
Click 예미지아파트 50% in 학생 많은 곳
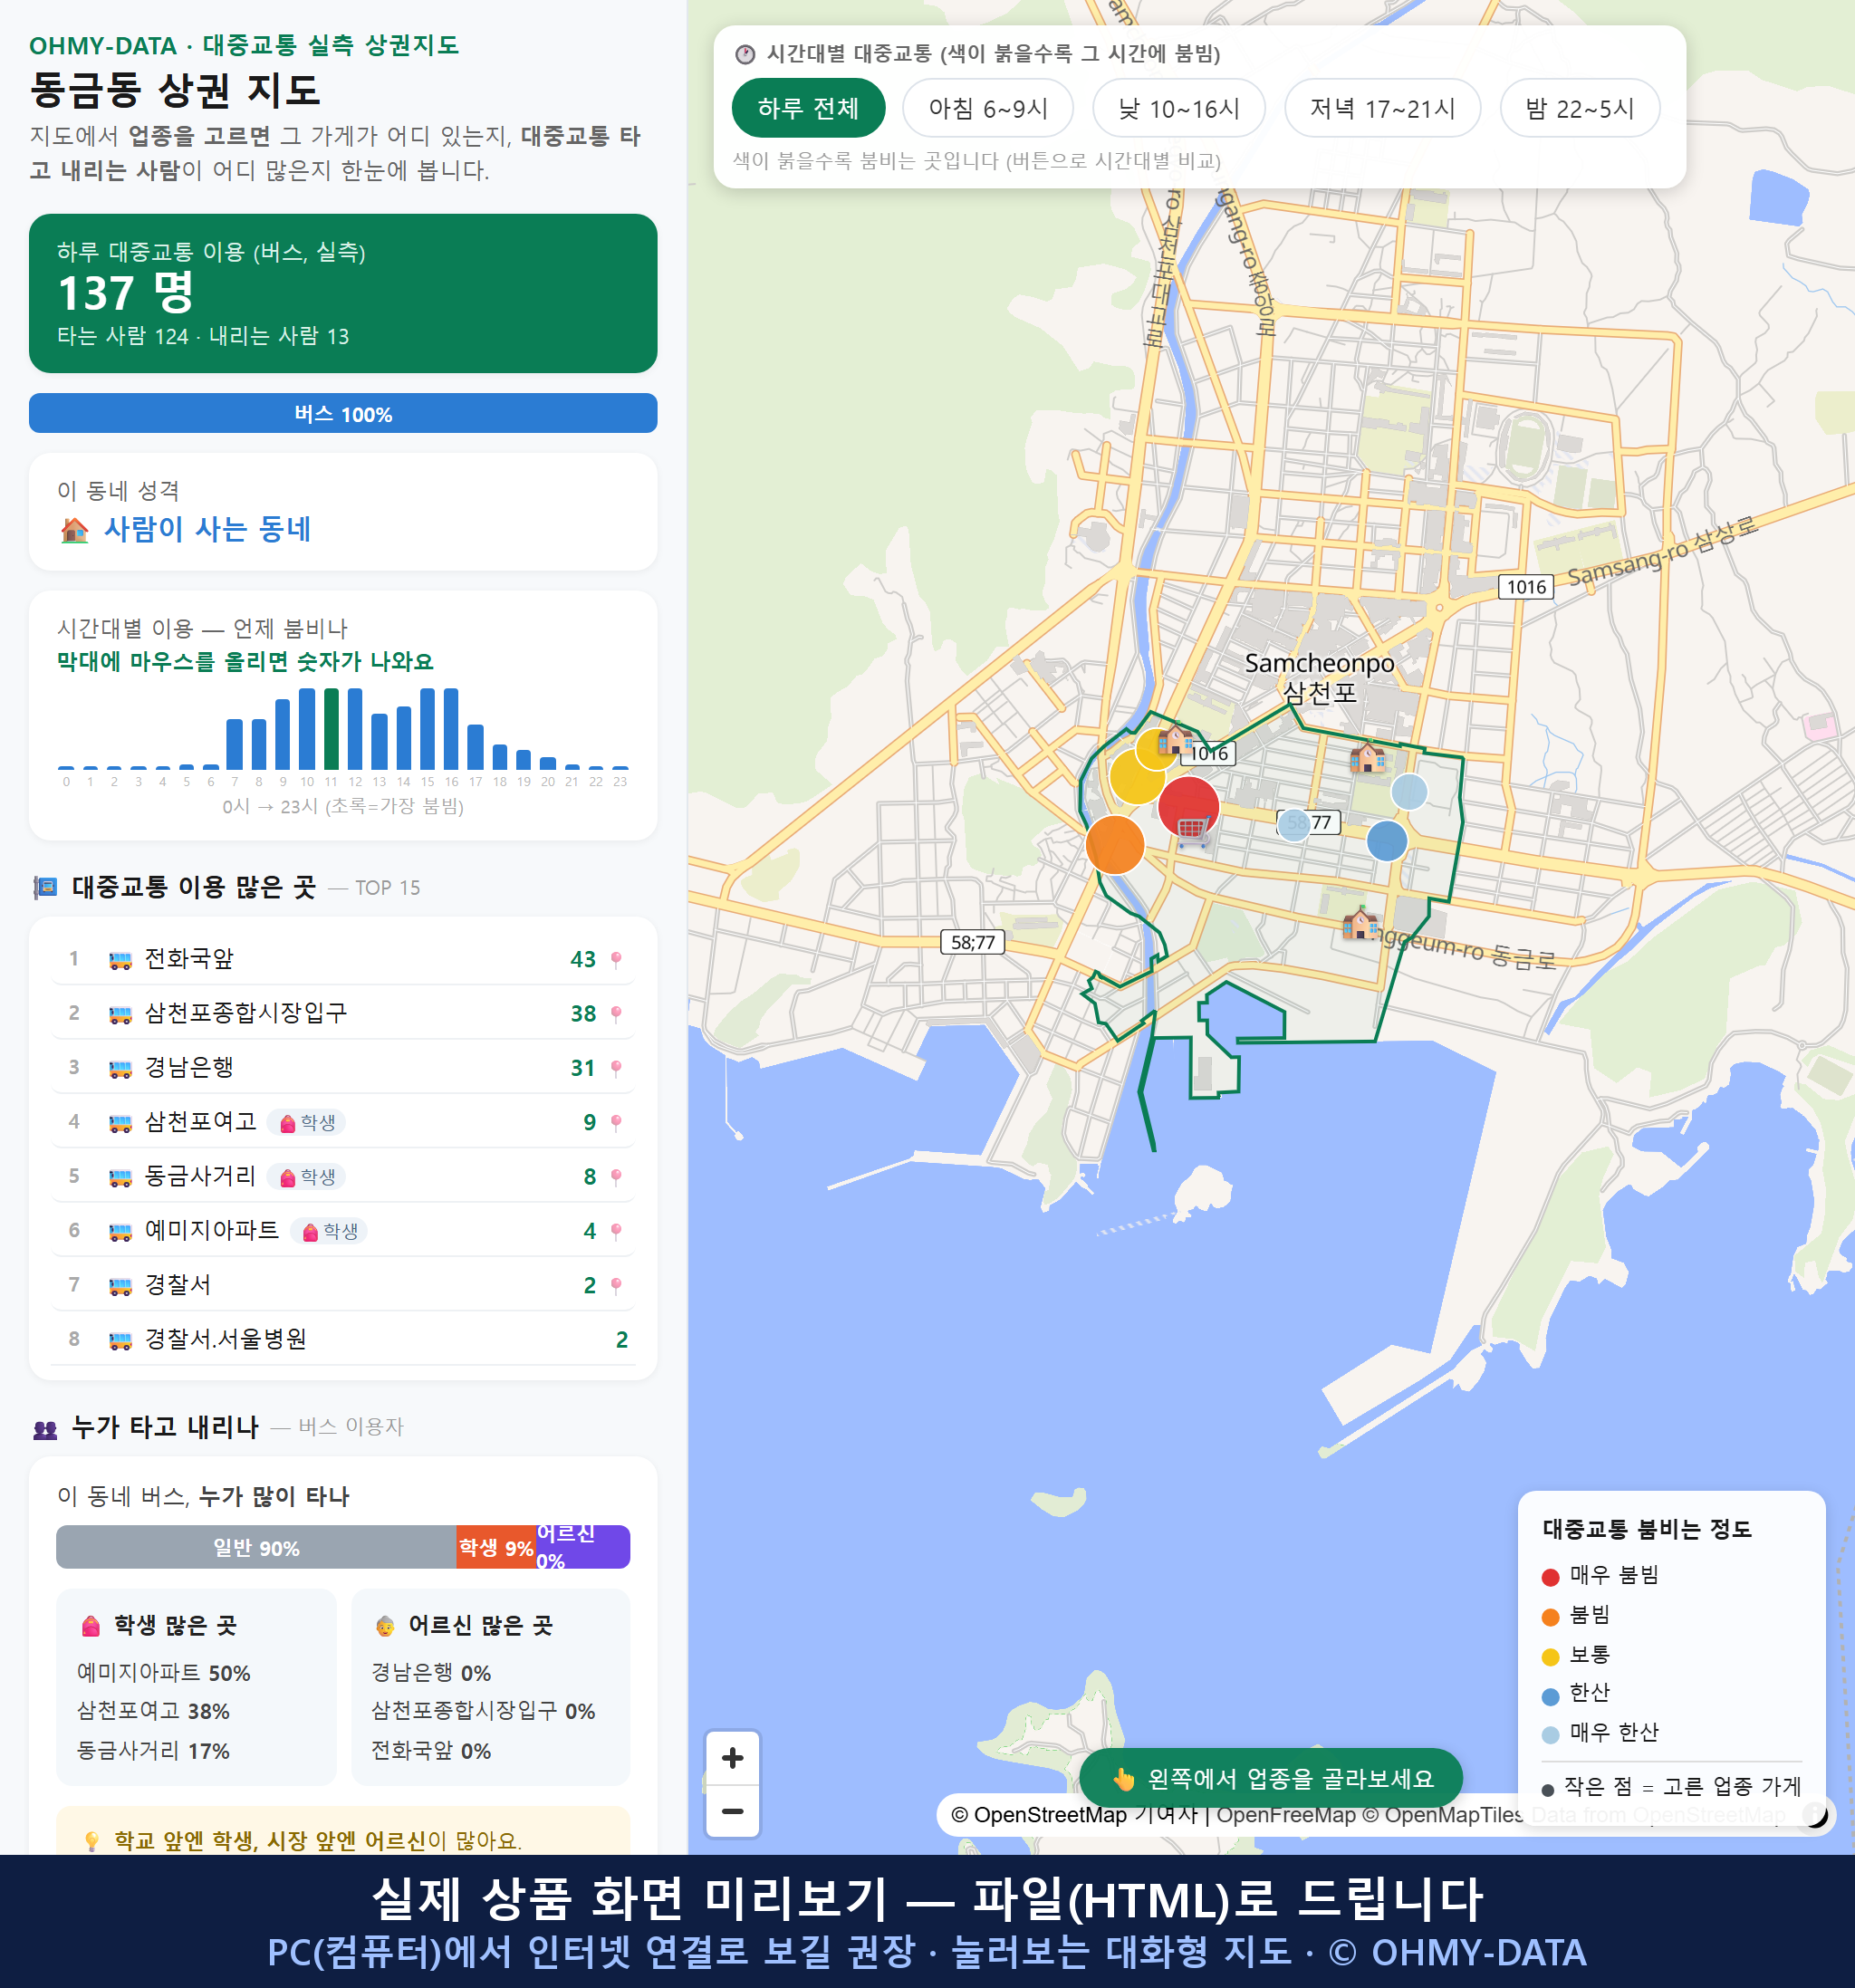[x=164, y=1673]
